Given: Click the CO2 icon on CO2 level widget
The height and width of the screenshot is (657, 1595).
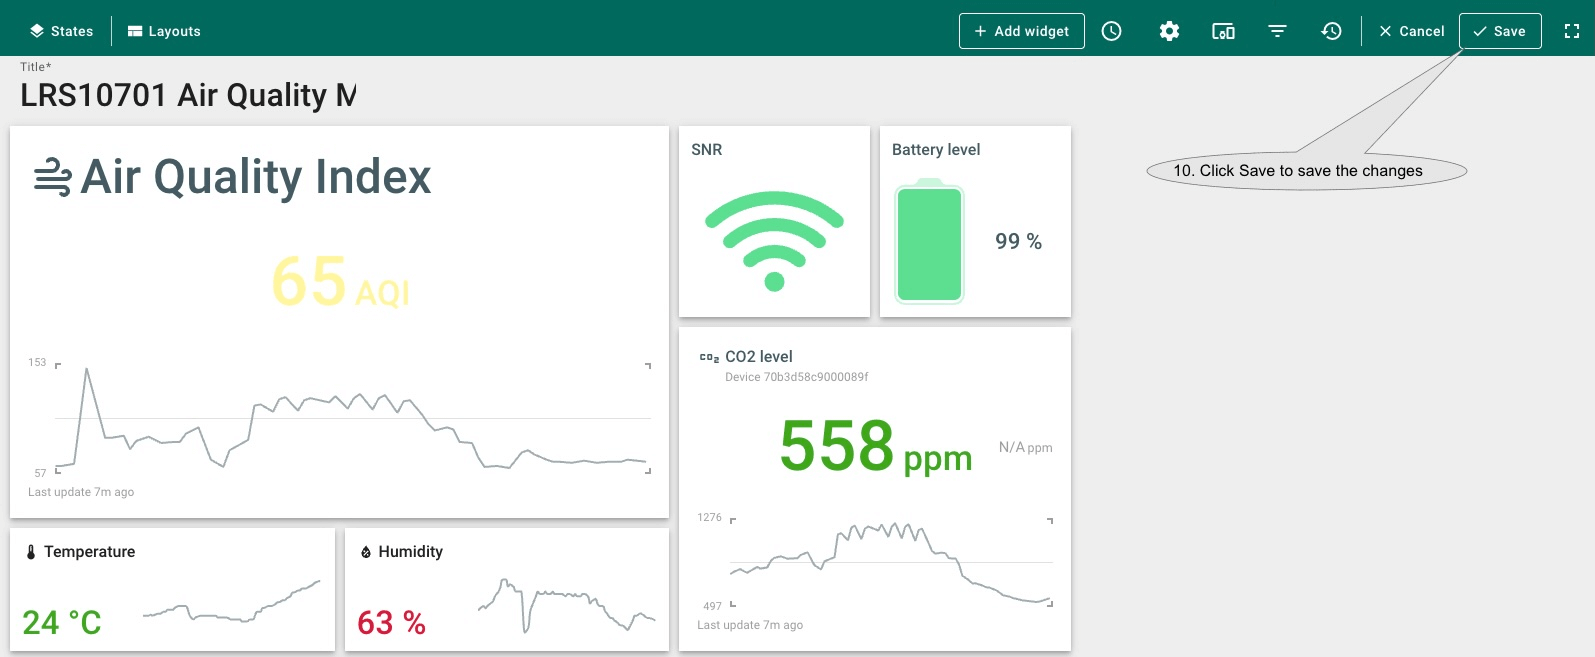Looking at the screenshot, I should [x=709, y=357].
